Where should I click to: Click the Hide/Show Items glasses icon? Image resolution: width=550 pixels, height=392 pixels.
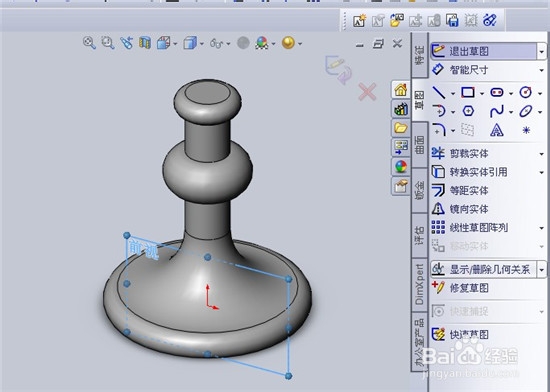(x=216, y=43)
